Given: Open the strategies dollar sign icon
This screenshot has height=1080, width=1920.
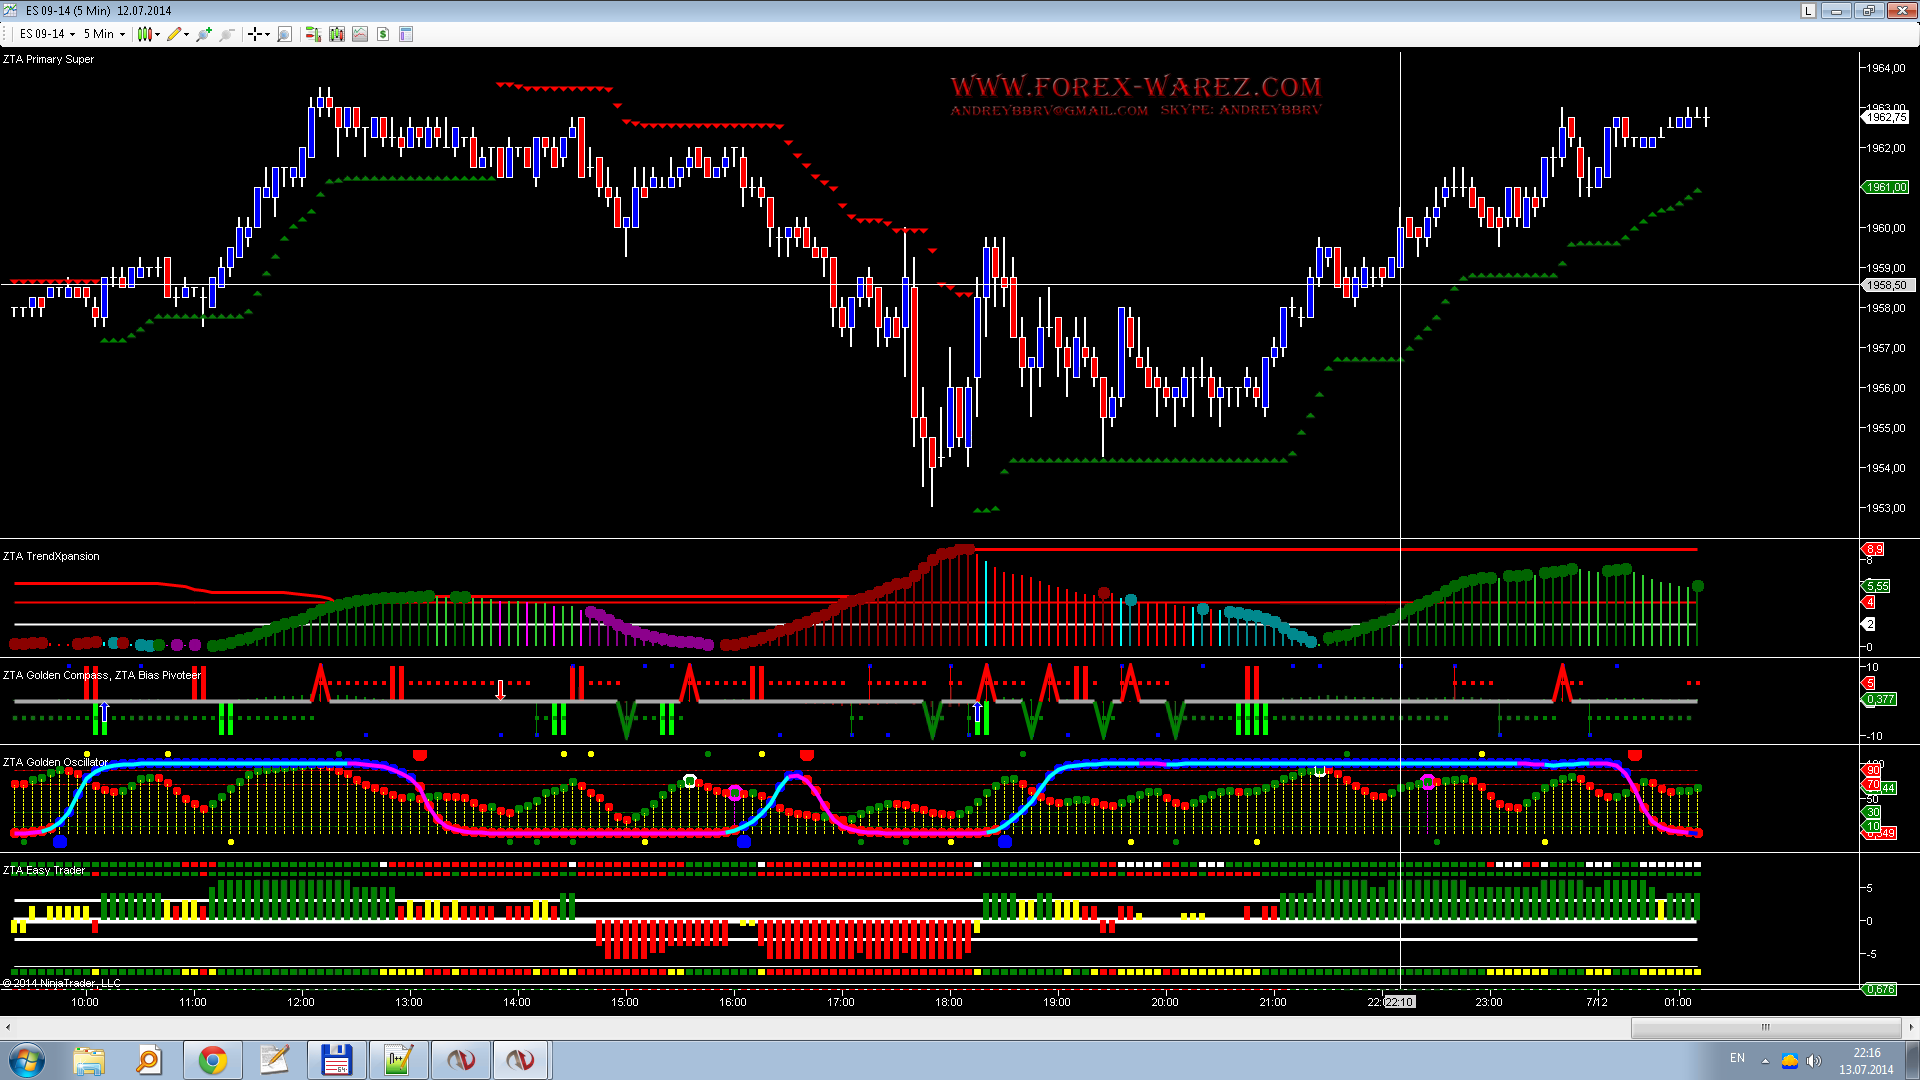Looking at the screenshot, I should pyautogui.click(x=383, y=34).
